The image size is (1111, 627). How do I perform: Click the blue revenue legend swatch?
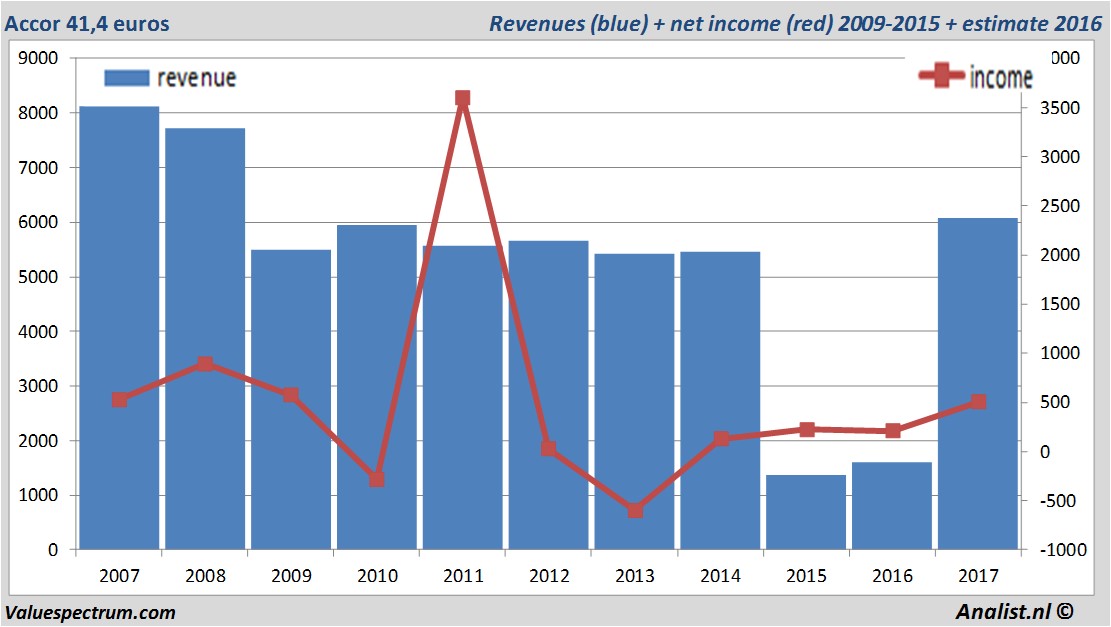tap(126, 77)
